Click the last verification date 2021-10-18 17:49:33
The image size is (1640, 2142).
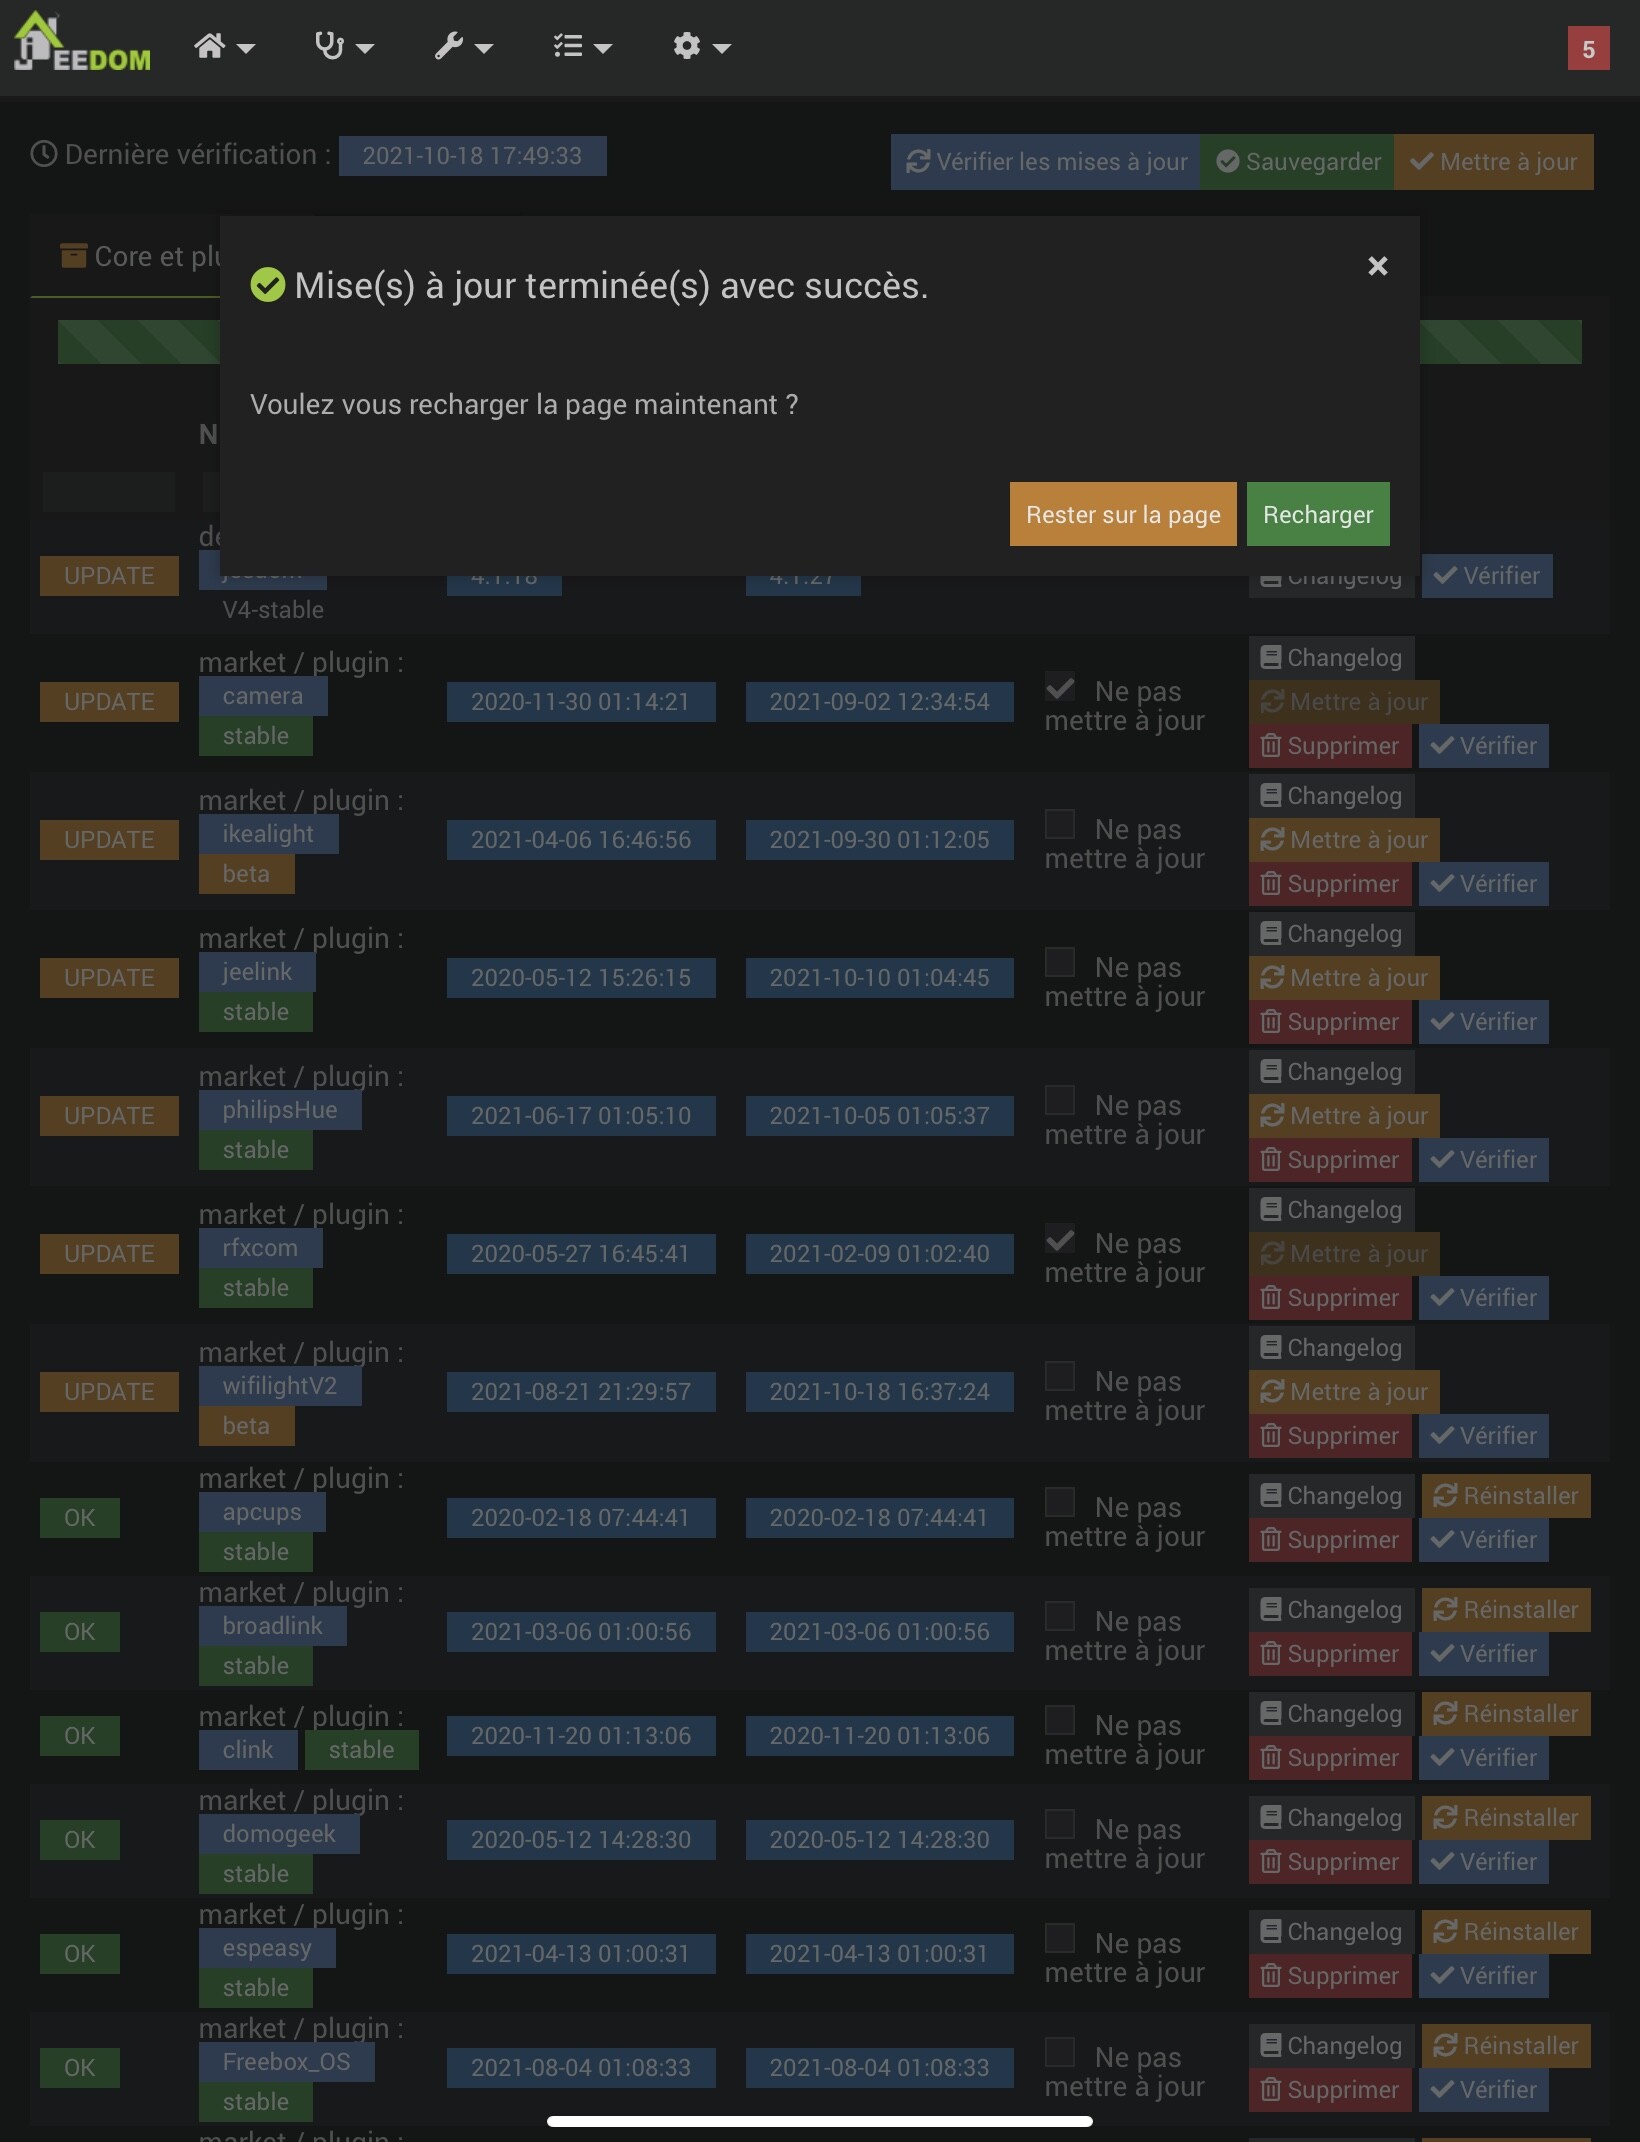click(x=472, y=156)
